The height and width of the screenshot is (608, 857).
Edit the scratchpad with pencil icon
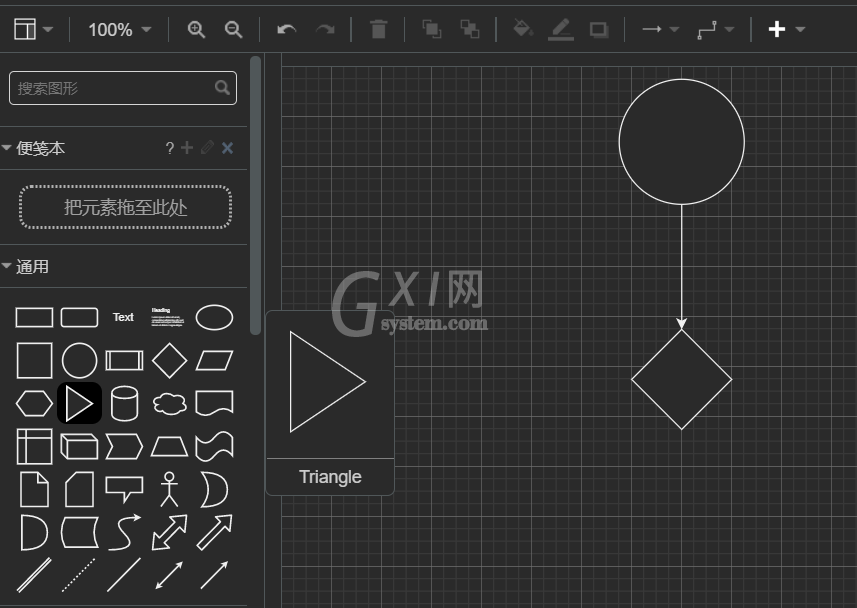(x=207, y=148)
